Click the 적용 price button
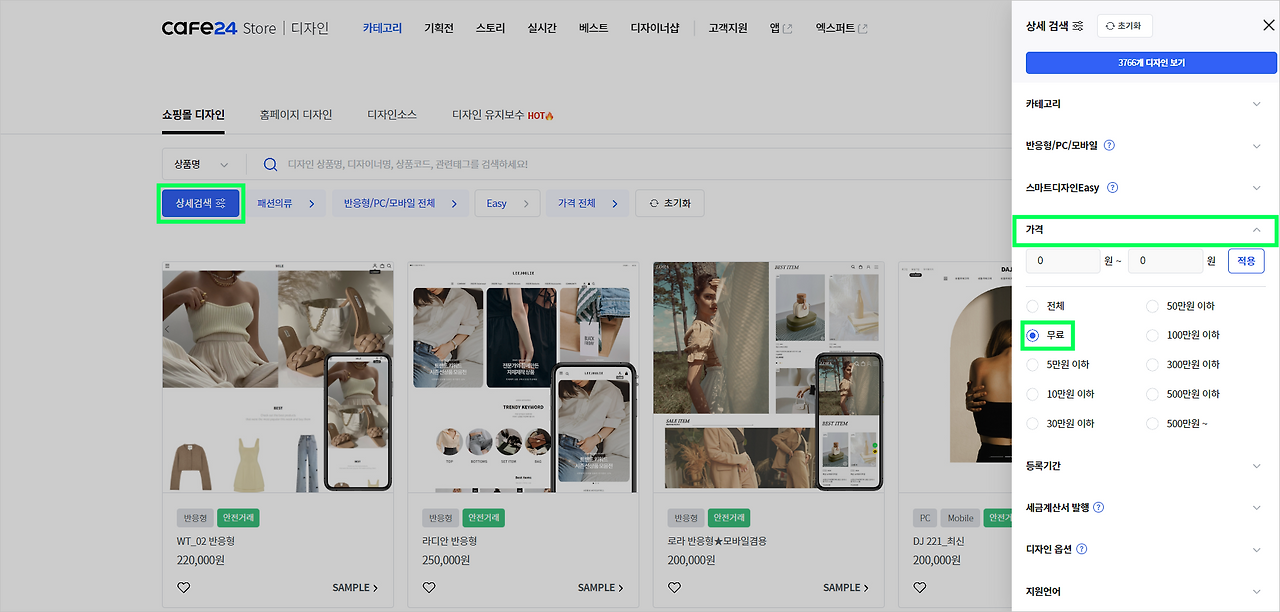The height and width of the screenshot is (612, 1280). click(x=1246, y=261)
